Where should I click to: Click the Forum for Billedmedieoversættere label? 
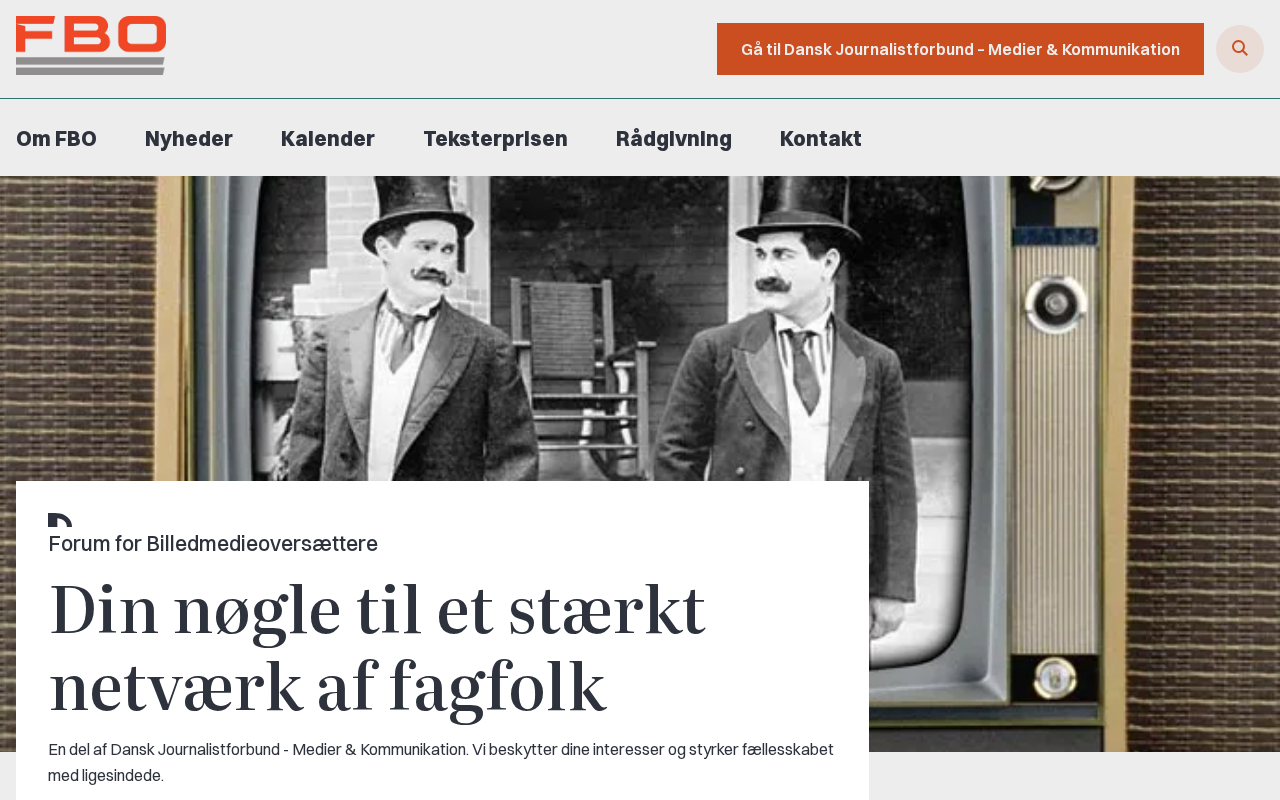pyautogui.click(x=213, y=544)
